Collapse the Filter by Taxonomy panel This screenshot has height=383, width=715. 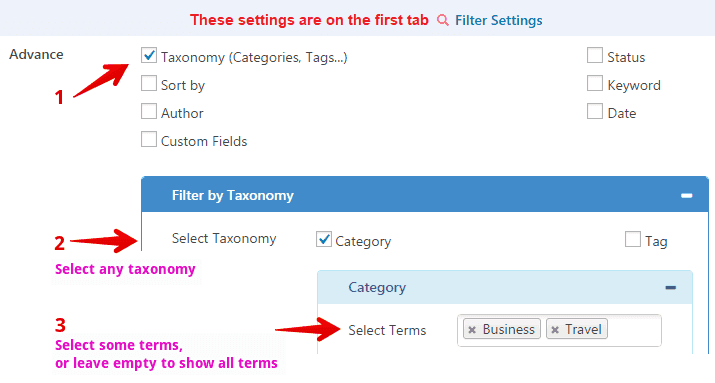[686, 196]
